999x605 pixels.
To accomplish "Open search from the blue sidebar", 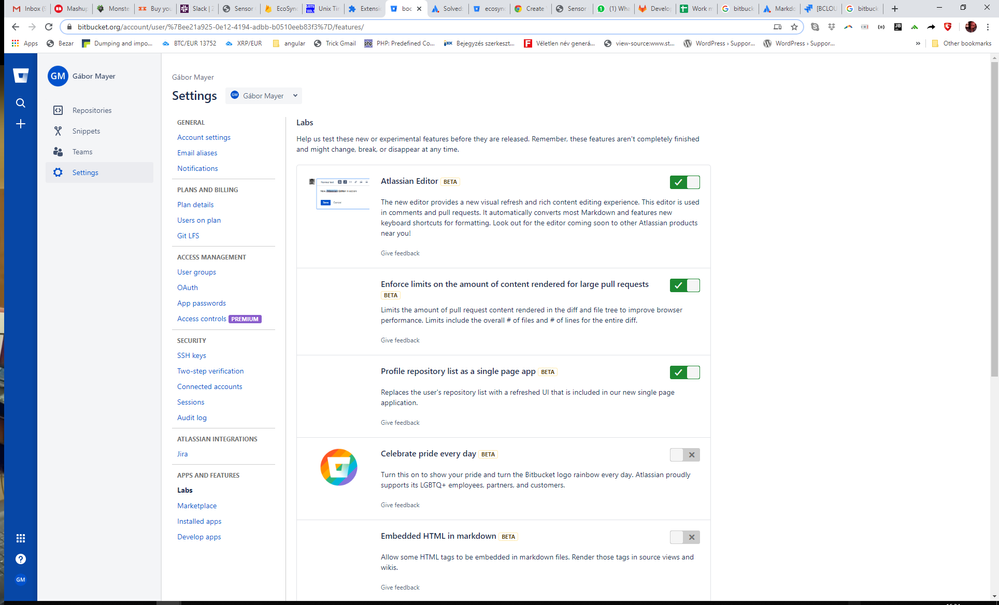I will tap(20, 103).
